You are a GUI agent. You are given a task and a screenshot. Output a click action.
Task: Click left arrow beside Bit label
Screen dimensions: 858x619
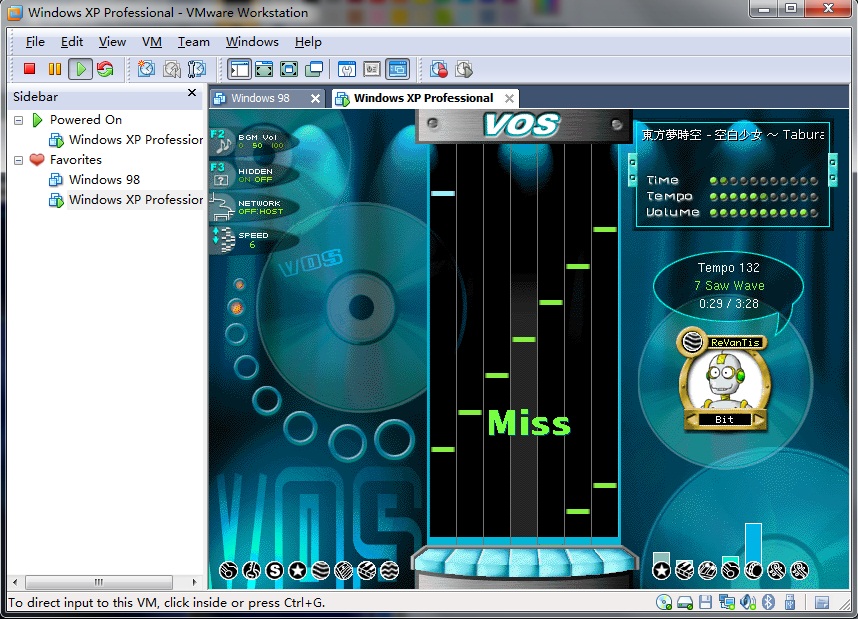692,420
